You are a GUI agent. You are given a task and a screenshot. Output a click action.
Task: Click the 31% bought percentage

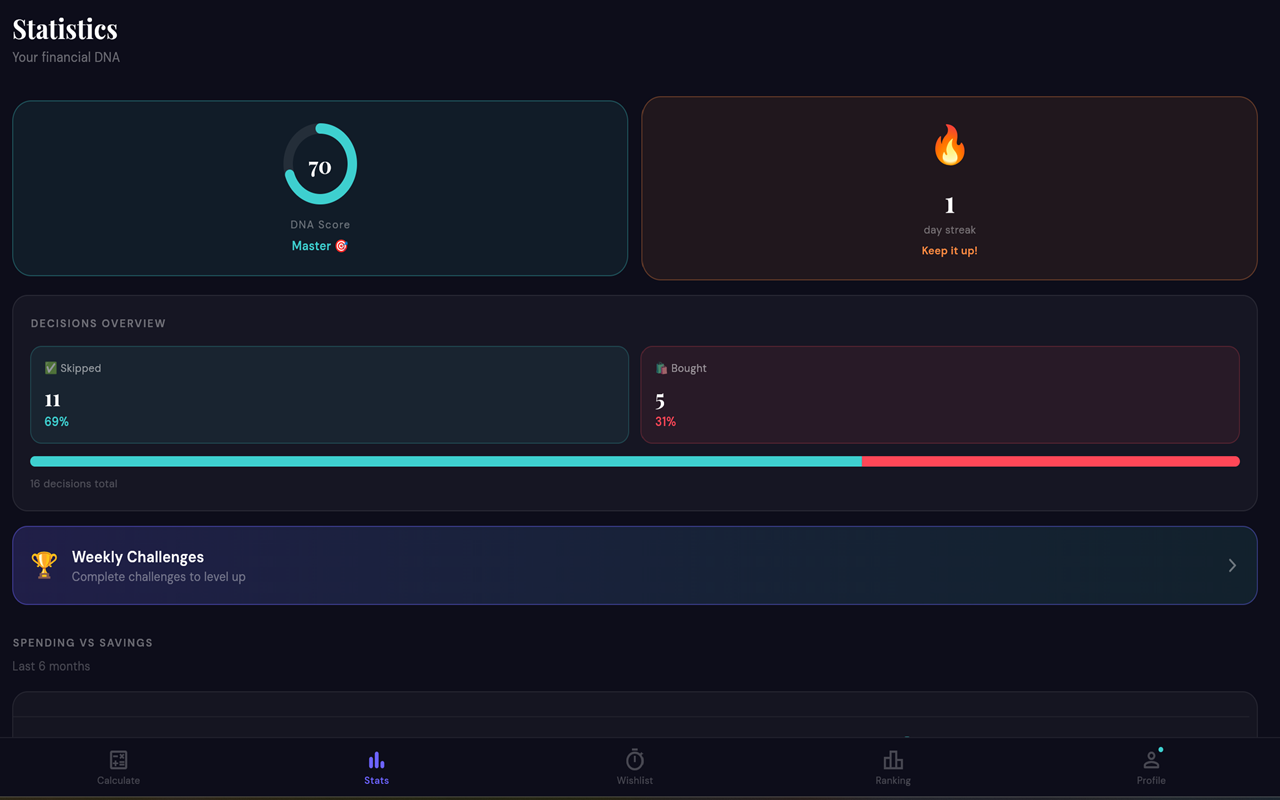(x=666, y=422)
